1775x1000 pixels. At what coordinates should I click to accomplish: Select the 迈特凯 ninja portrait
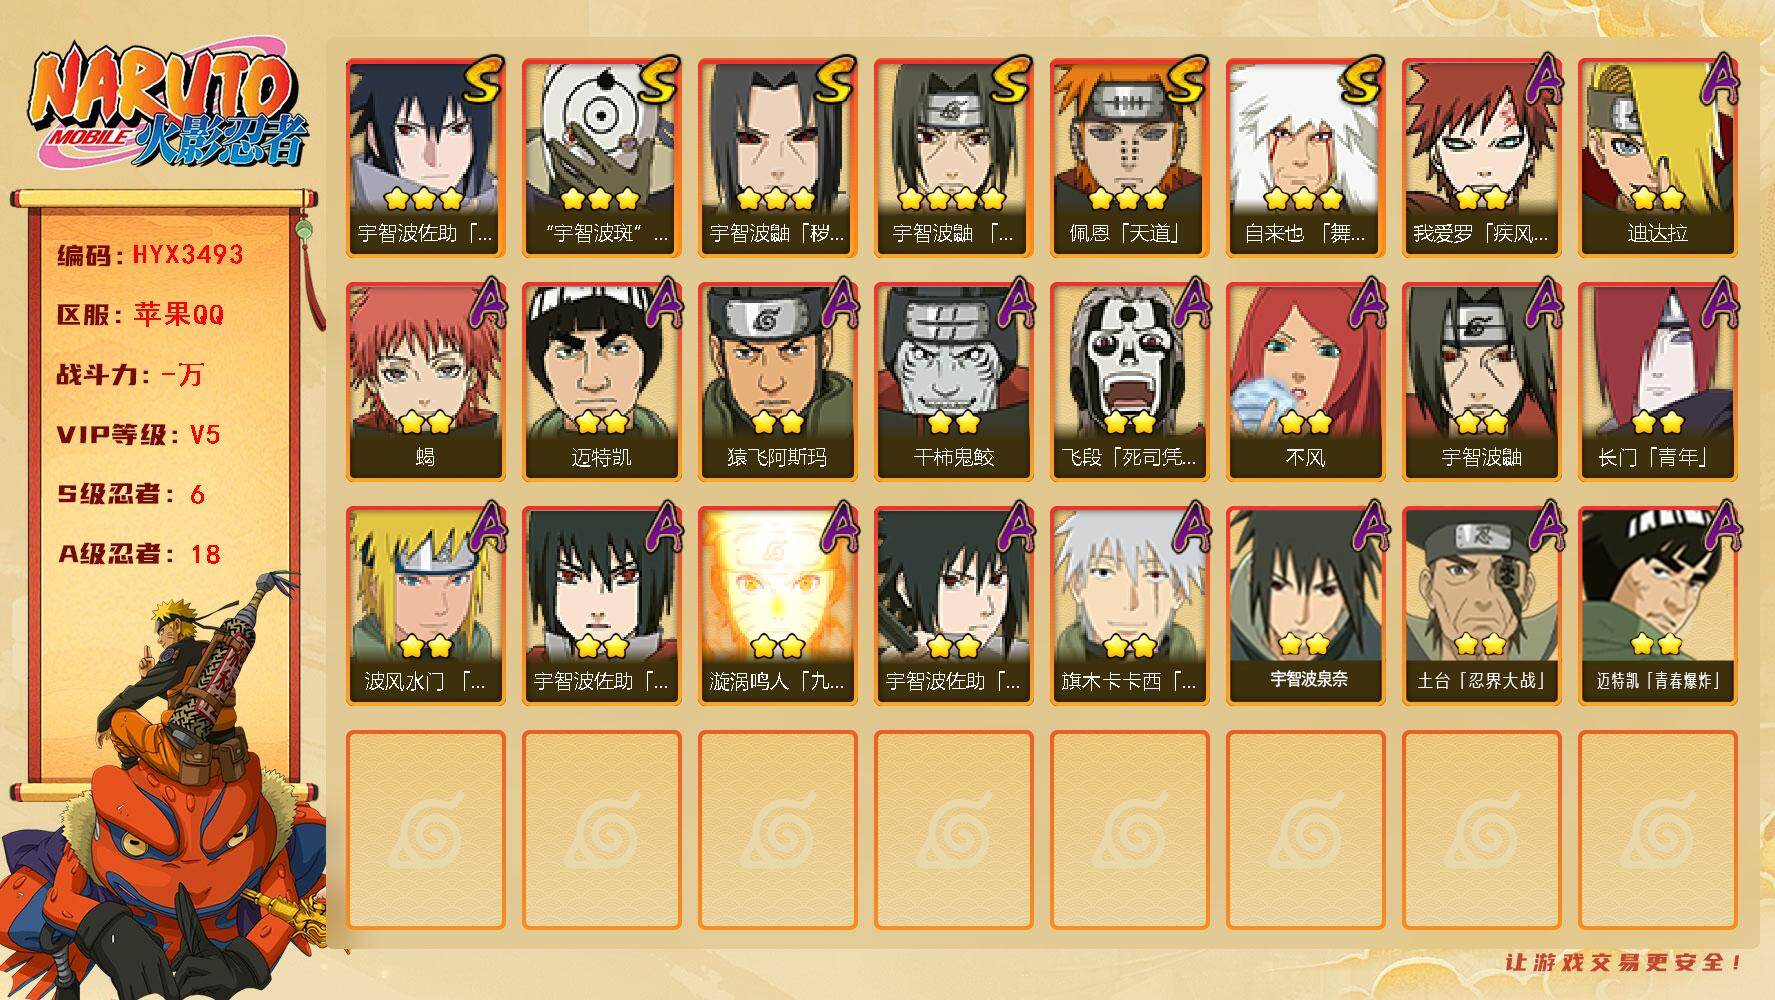pyautogui.click(x=601, y=382)
